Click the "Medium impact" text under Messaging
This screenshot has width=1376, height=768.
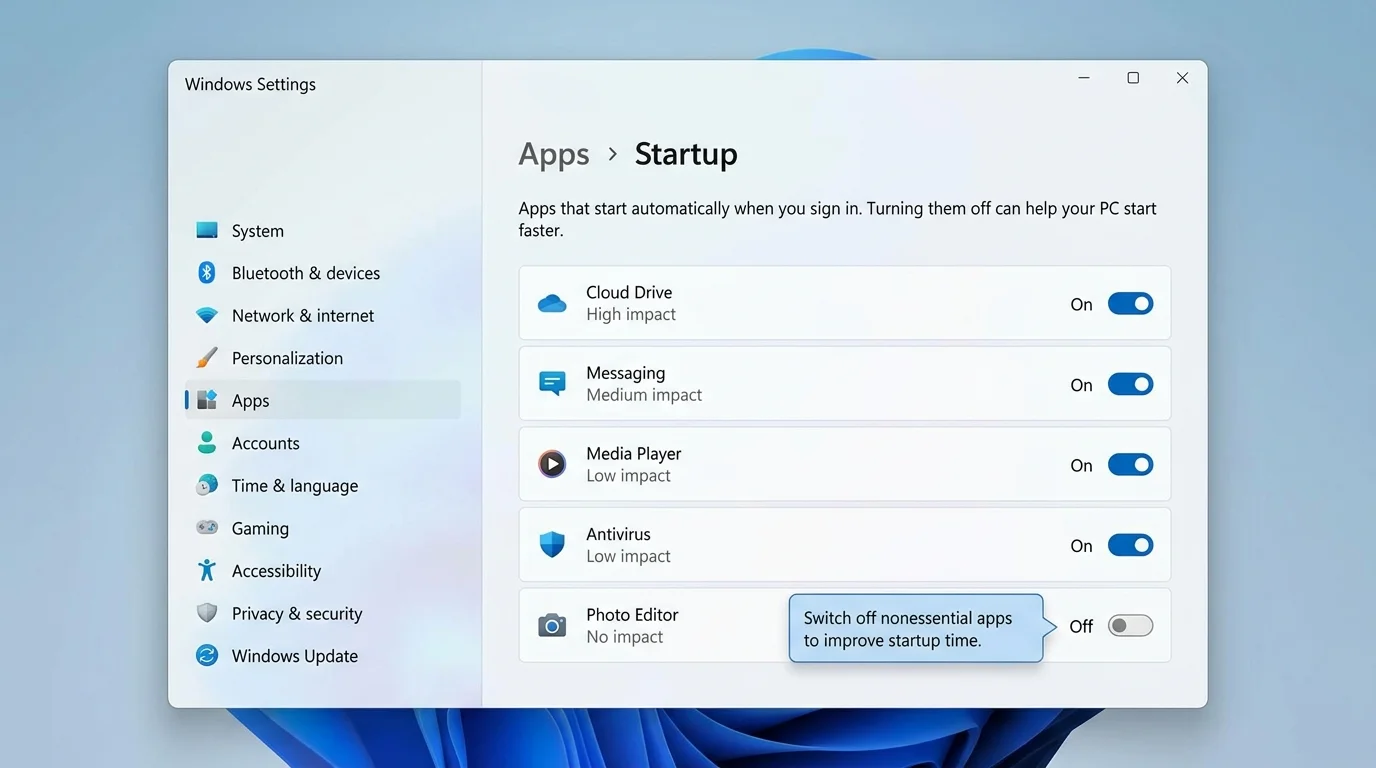pos(644,395)
